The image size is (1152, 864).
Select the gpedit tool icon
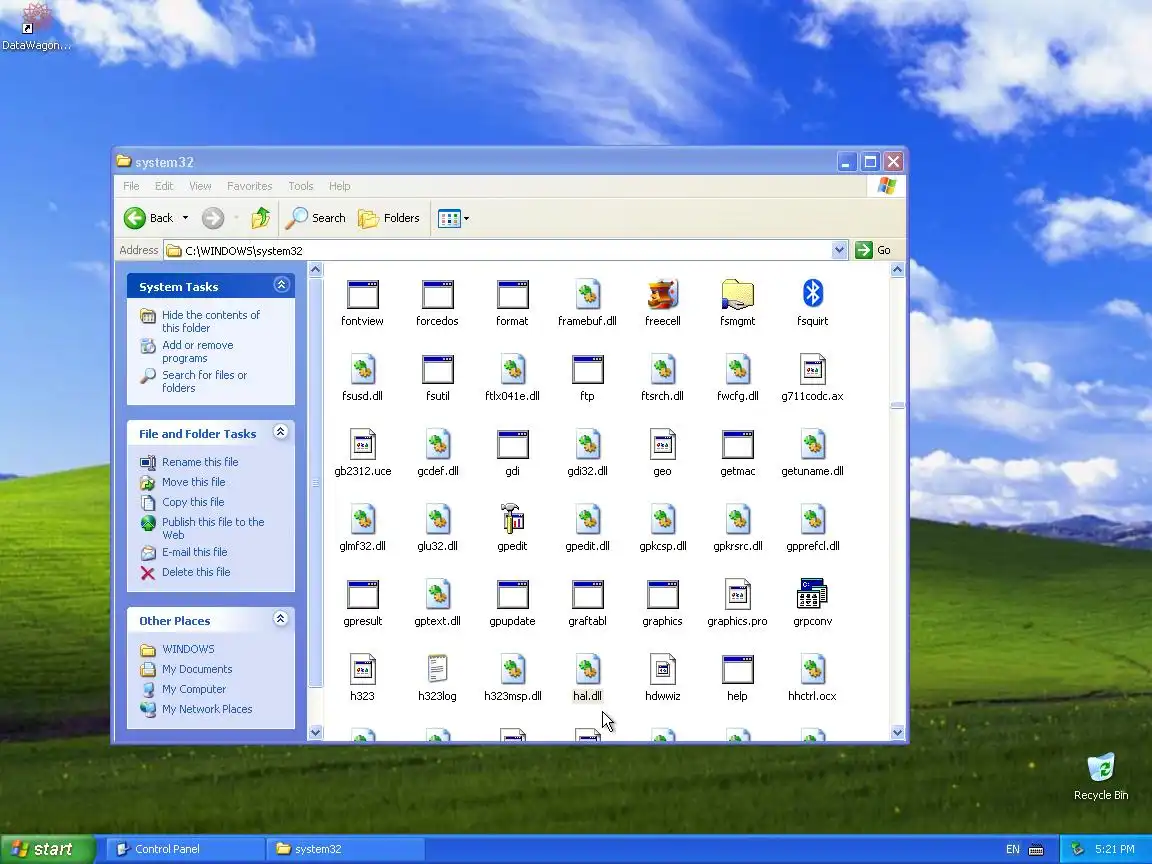pyautogui.click(x=512, y=519)
